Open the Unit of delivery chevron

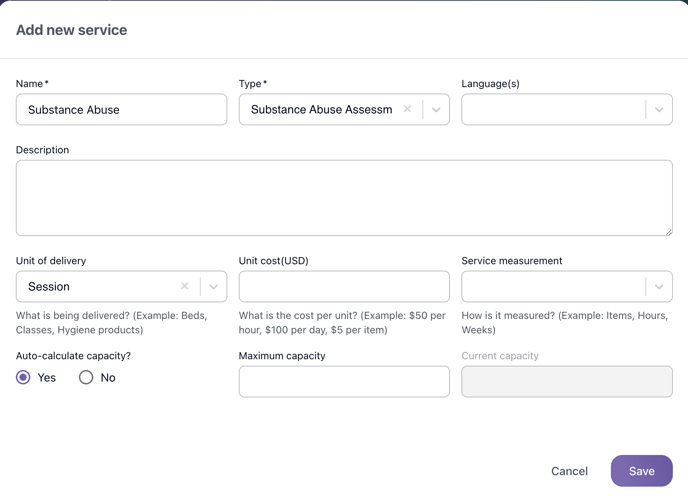213,287
